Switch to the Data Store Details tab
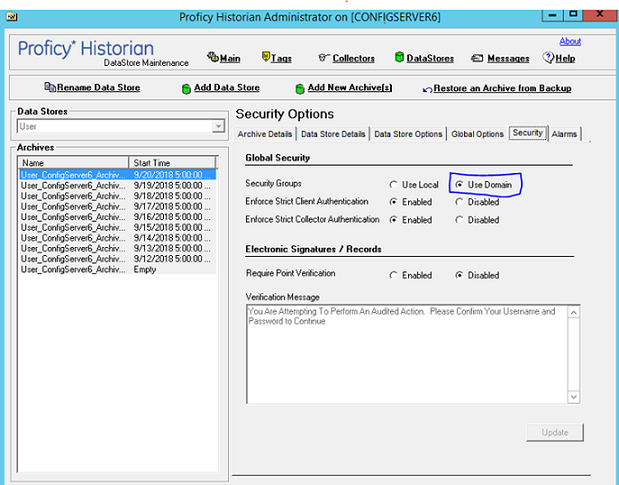 pos(333,134)
